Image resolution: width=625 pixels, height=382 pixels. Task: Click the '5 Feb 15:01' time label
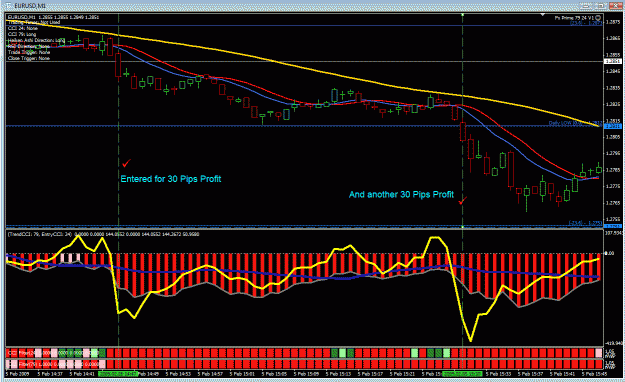242,374
